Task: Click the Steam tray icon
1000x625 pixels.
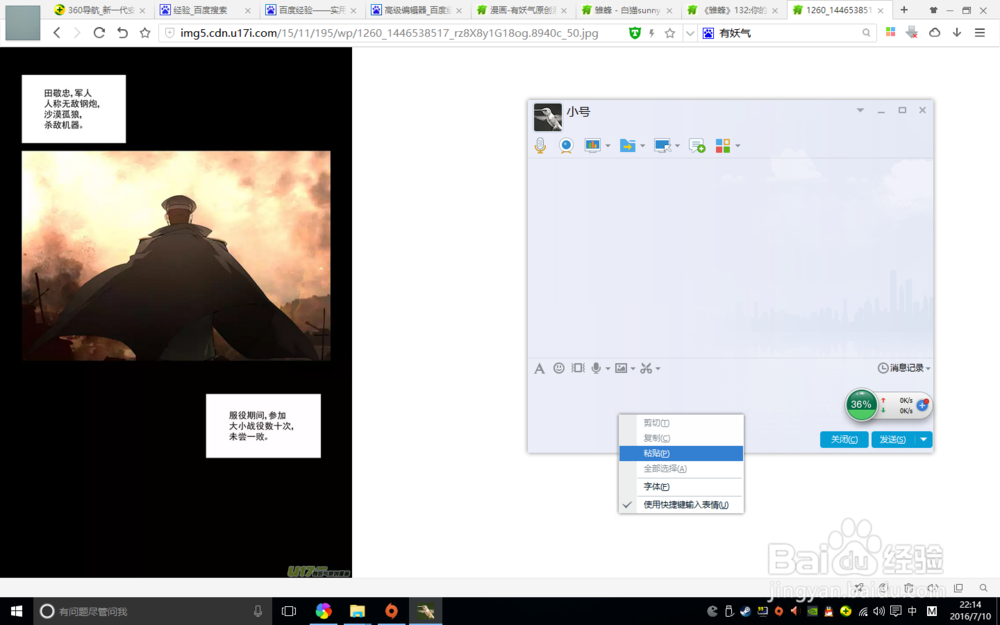Action: (745, 611)
